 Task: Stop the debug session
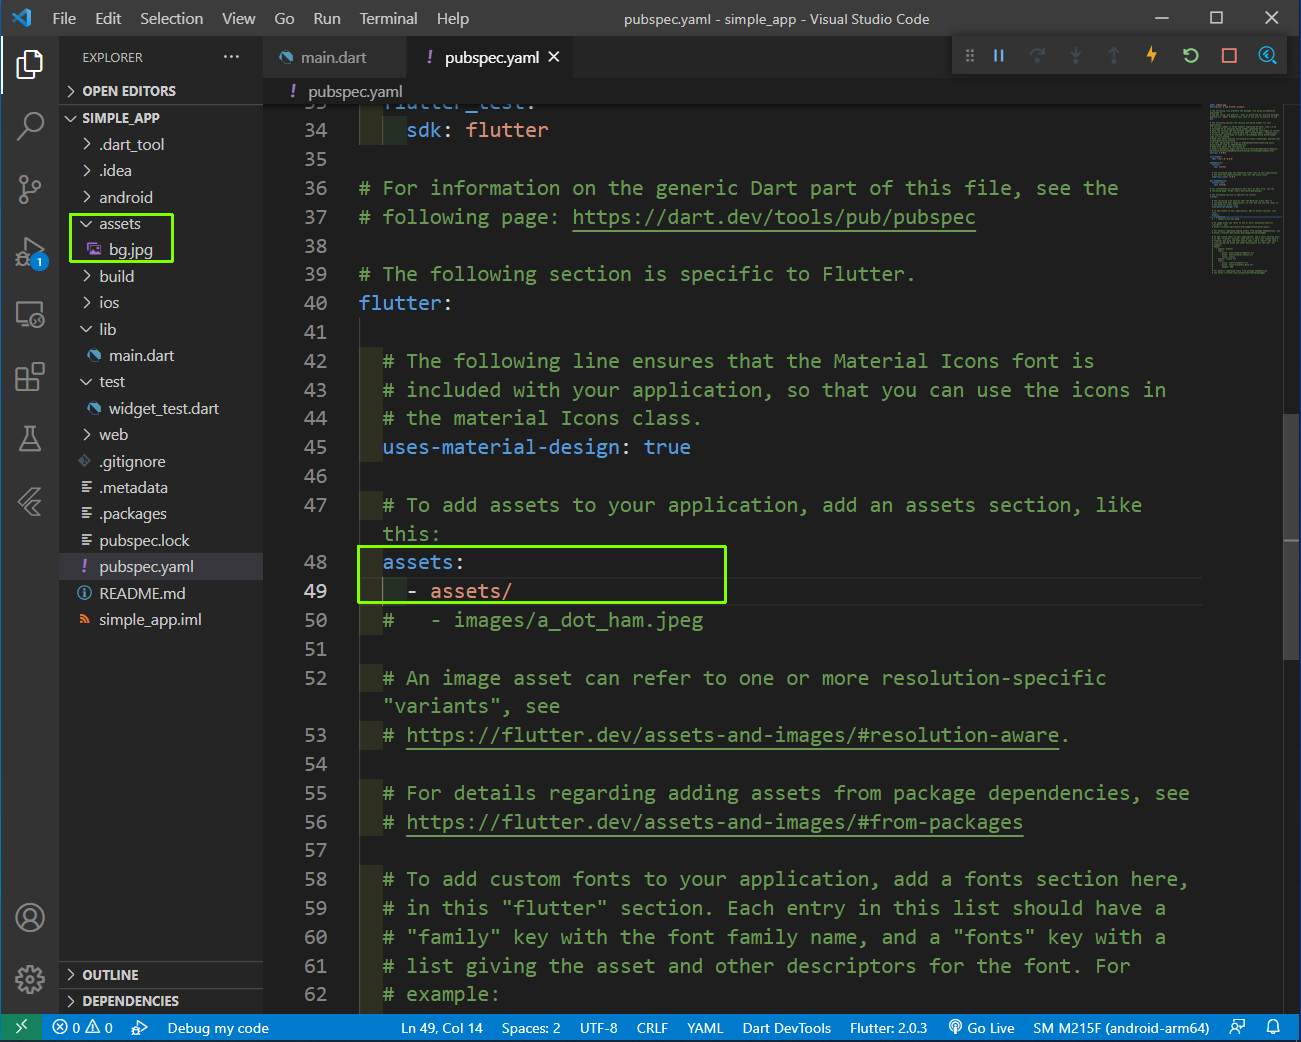coord(1229,55)
